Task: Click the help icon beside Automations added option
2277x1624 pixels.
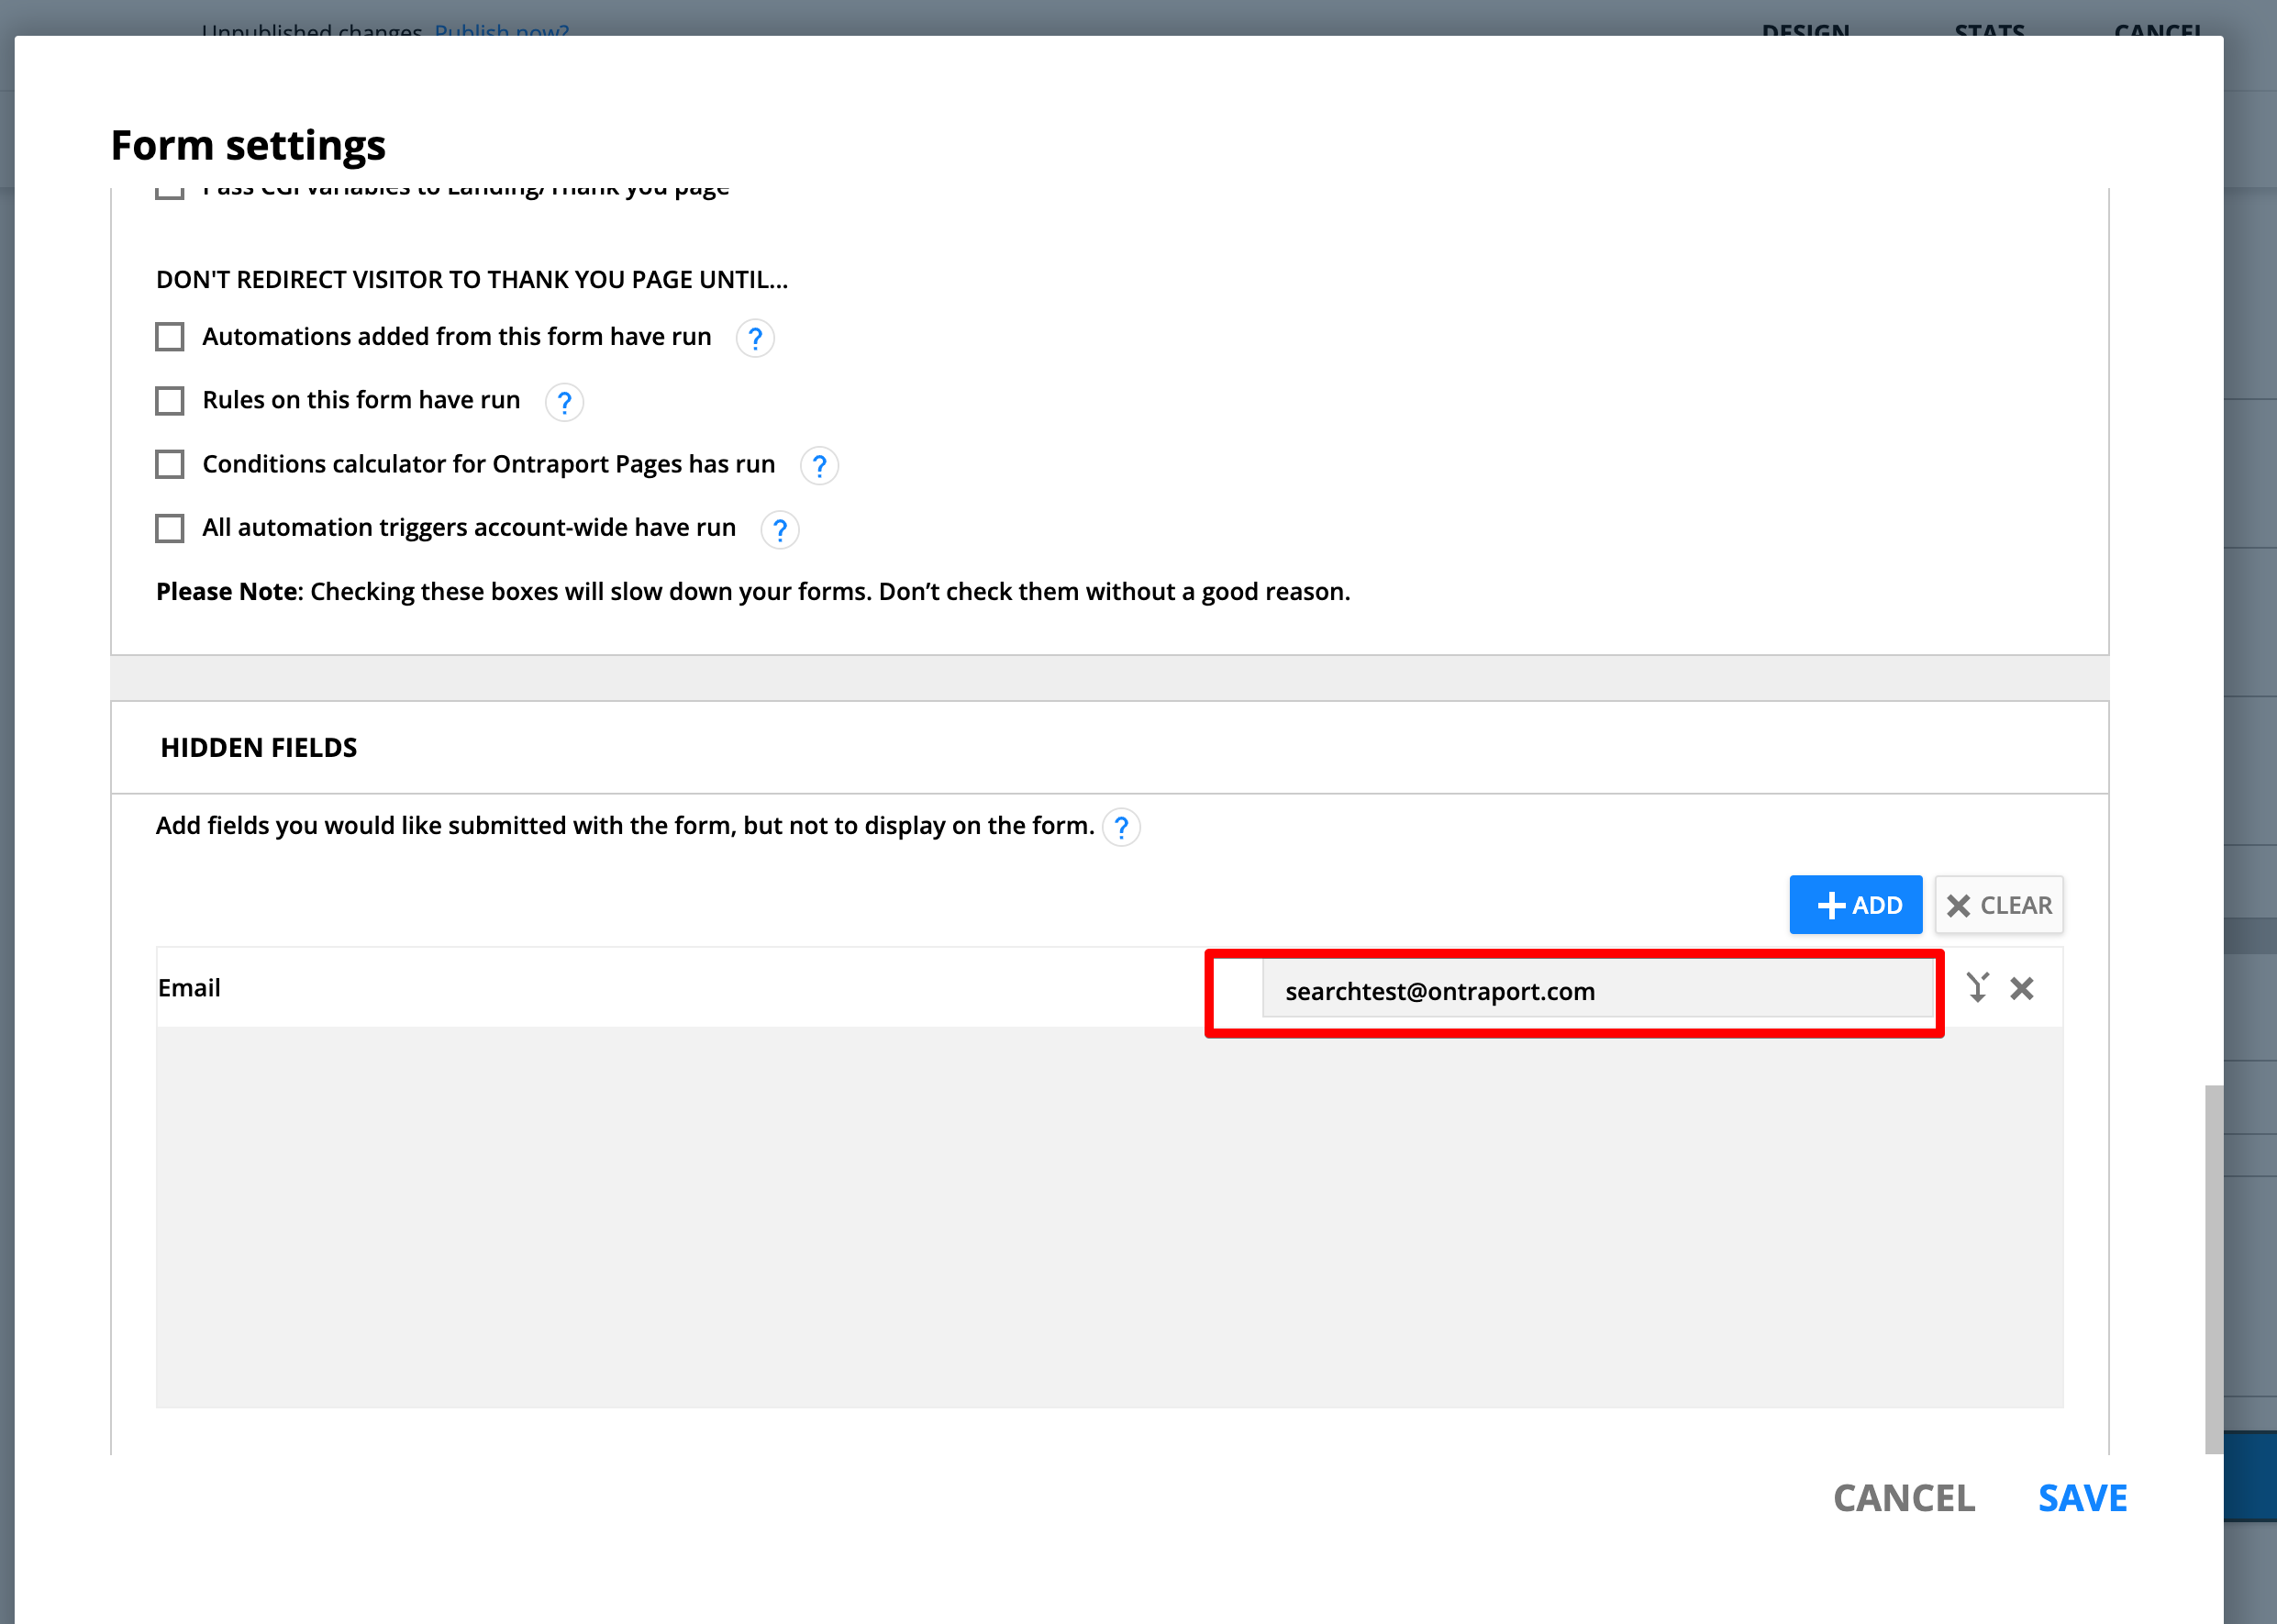Action: [x=755, y=338]
